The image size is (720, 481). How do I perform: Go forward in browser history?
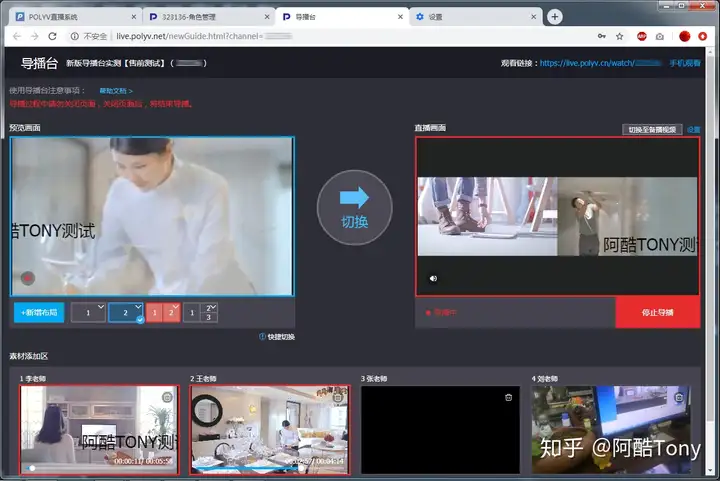[x=34, y=36]
